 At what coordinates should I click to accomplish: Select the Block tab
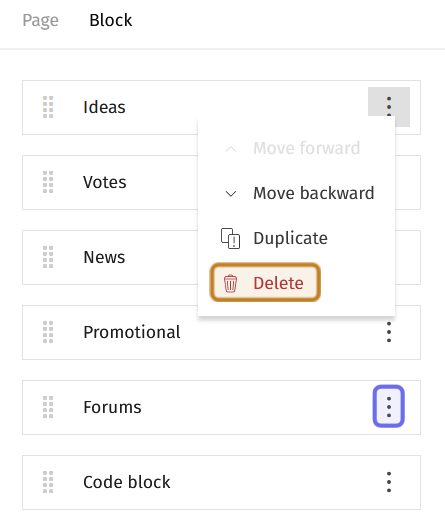point(110,20)
